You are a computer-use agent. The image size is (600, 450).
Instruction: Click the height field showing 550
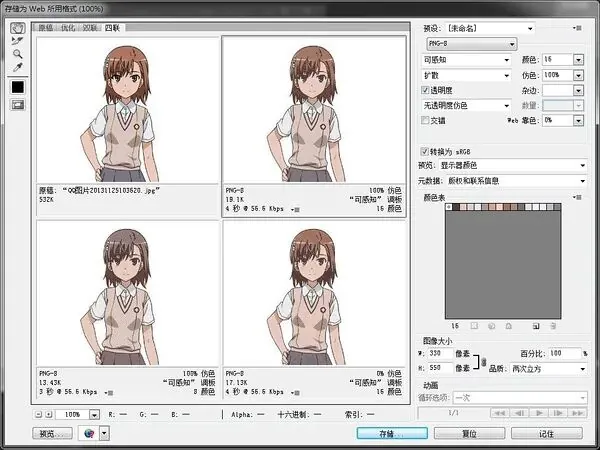click(440, 368)
